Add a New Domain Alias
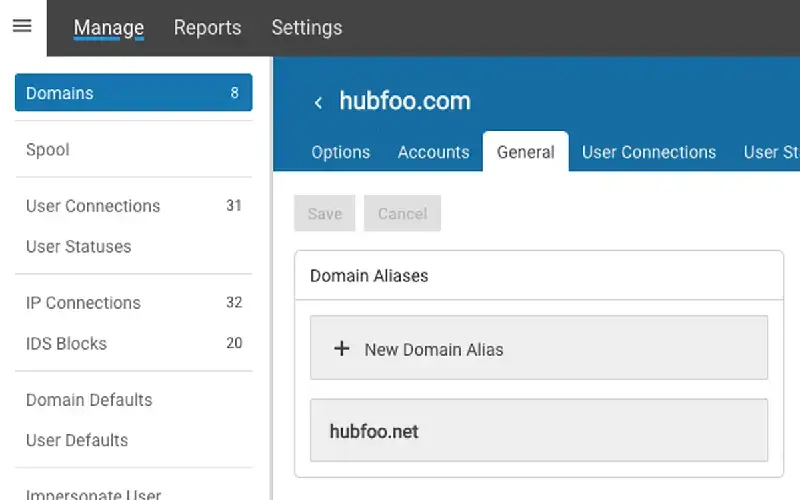This screenshot has height=500, width=800. click(x=539, y=348)
